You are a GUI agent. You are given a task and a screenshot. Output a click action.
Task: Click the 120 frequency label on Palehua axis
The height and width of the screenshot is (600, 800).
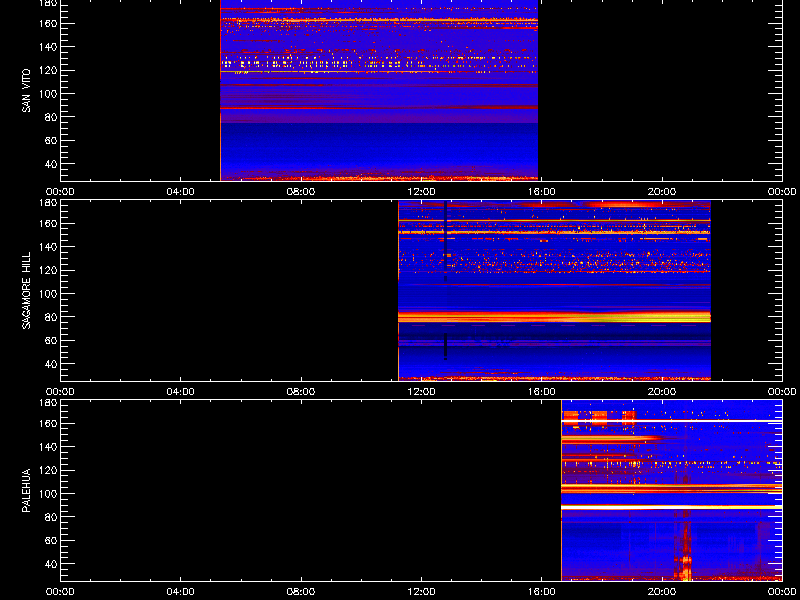[49, 470]
